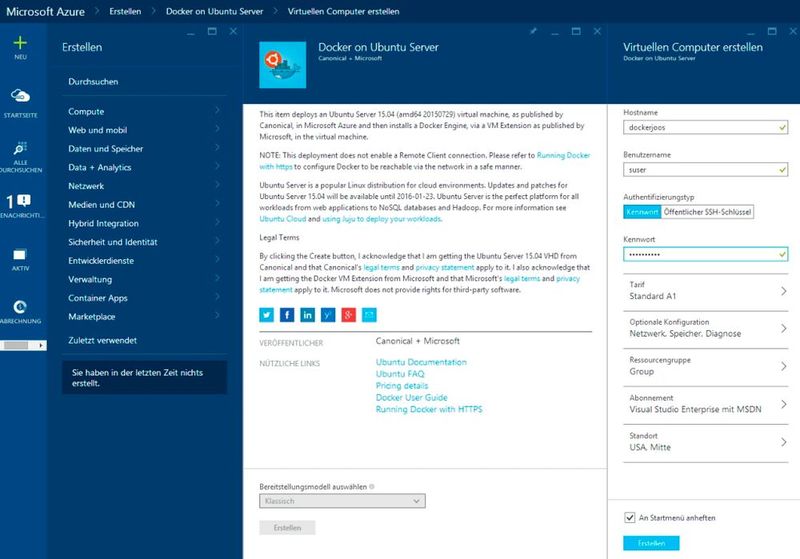Click the Microsoft Azure logo text
This screenshot has width=800, height=559.
click(x=45, y=11)
